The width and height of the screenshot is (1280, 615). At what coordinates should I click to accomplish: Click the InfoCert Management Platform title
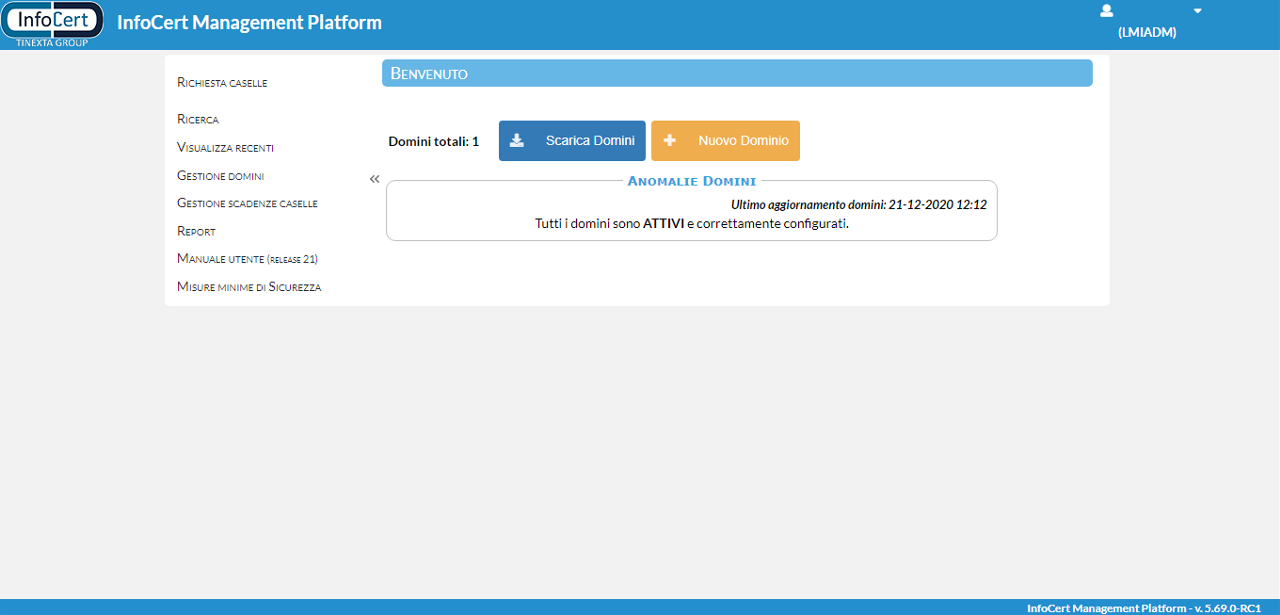coord(249,22)
